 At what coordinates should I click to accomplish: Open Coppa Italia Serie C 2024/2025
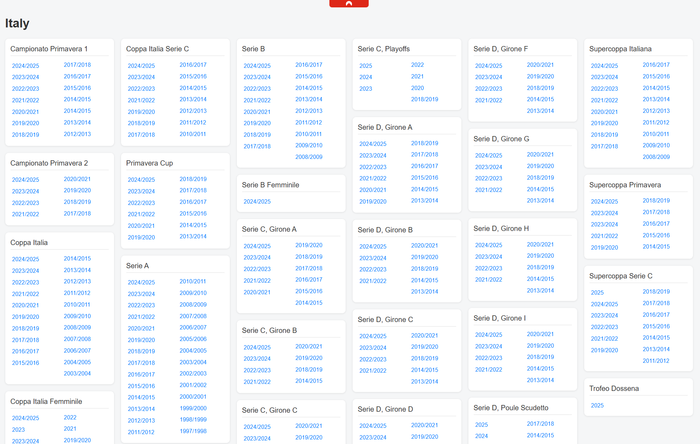142,66
